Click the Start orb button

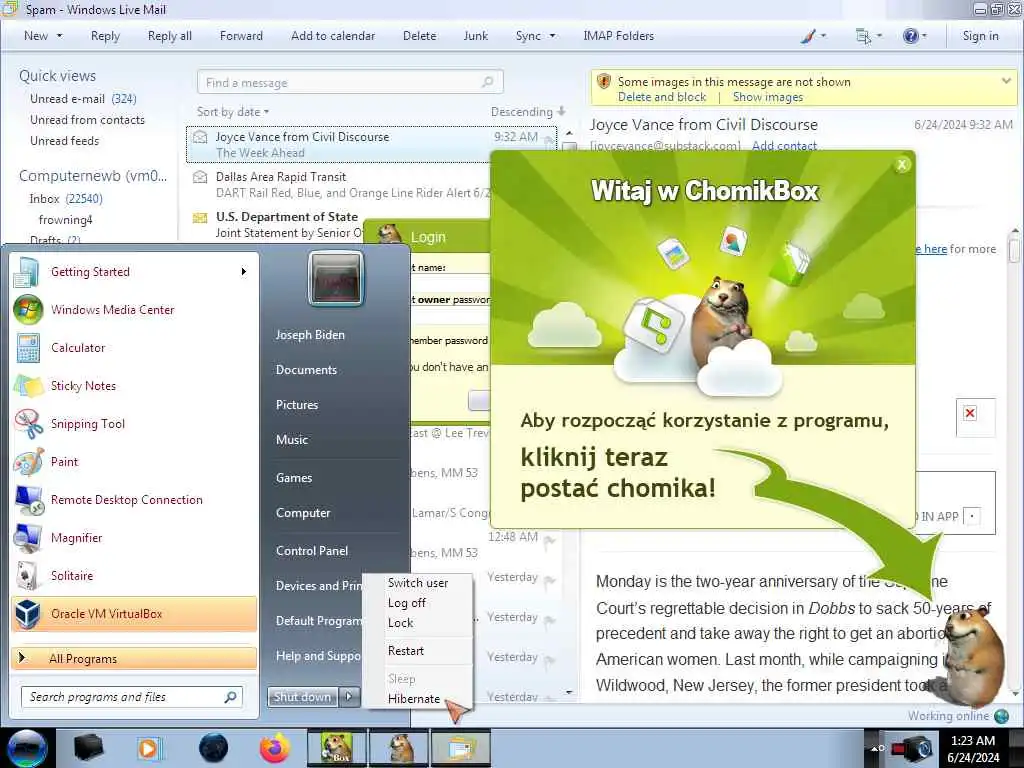pos(27,748)
